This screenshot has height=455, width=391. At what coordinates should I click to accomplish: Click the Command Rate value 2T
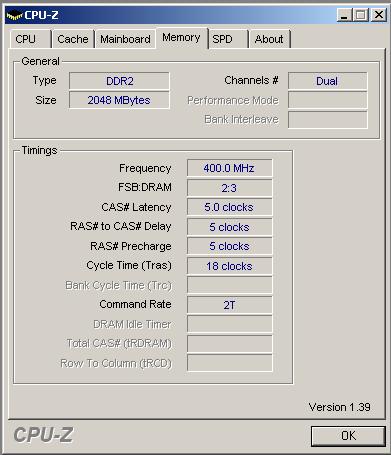click(x=230, y=305)
